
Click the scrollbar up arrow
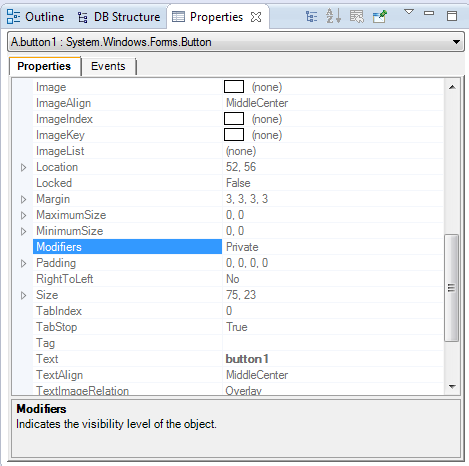point(452,87)
